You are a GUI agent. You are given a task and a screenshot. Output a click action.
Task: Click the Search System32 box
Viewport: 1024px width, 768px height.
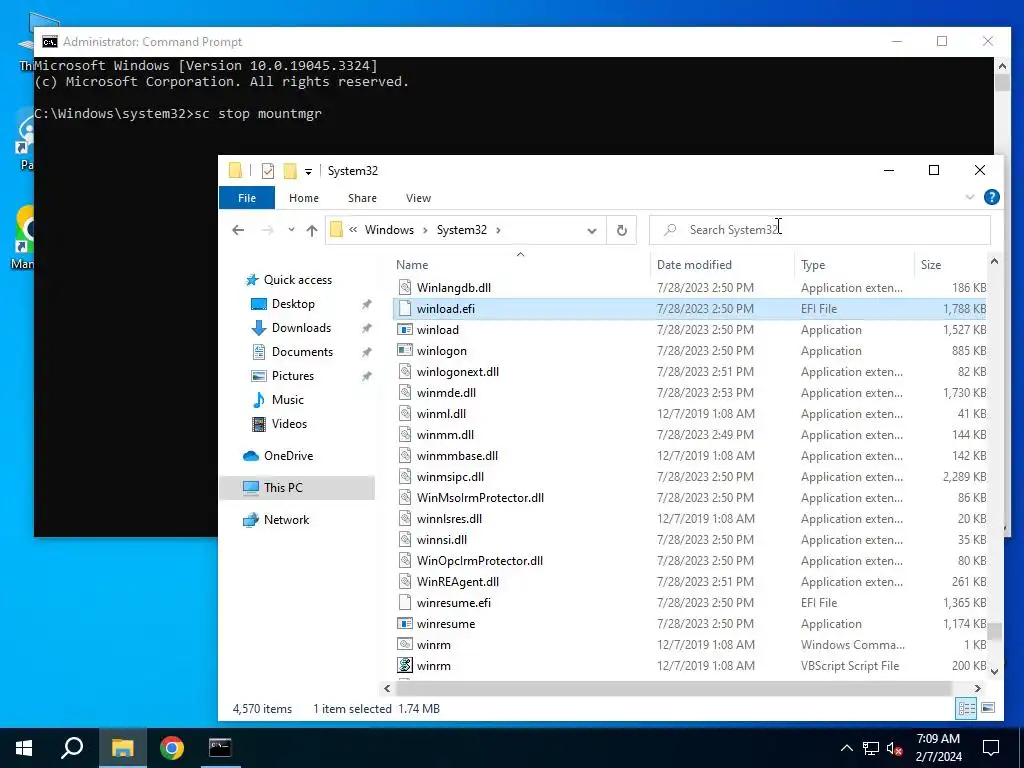click(x=820, y=230)
